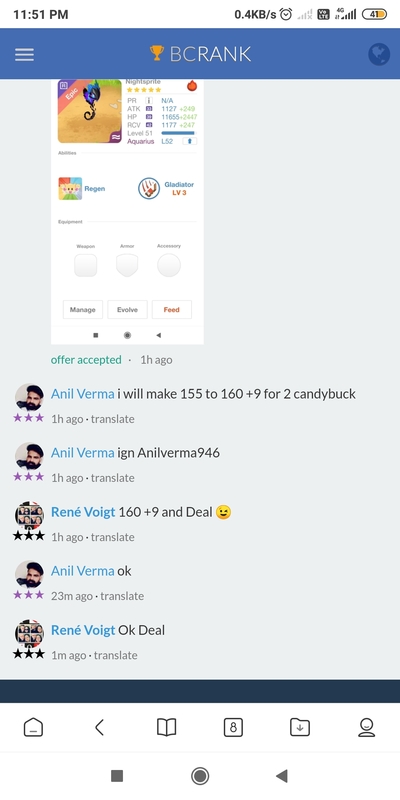
Task: Open Anil Verma's profile on "ok" comment
Action: pyautogui.click(x=83, y=571)
